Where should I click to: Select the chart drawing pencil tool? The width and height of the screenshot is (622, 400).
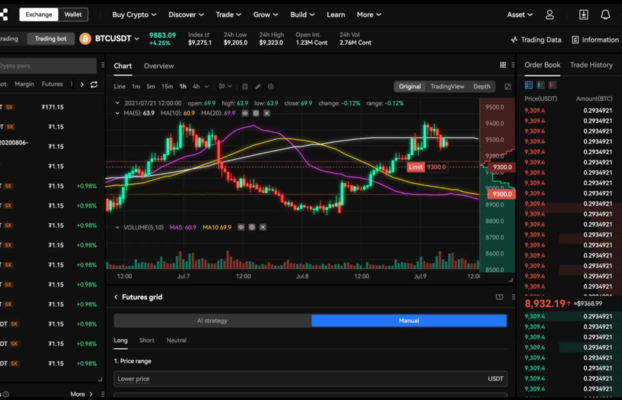point(258,87)
